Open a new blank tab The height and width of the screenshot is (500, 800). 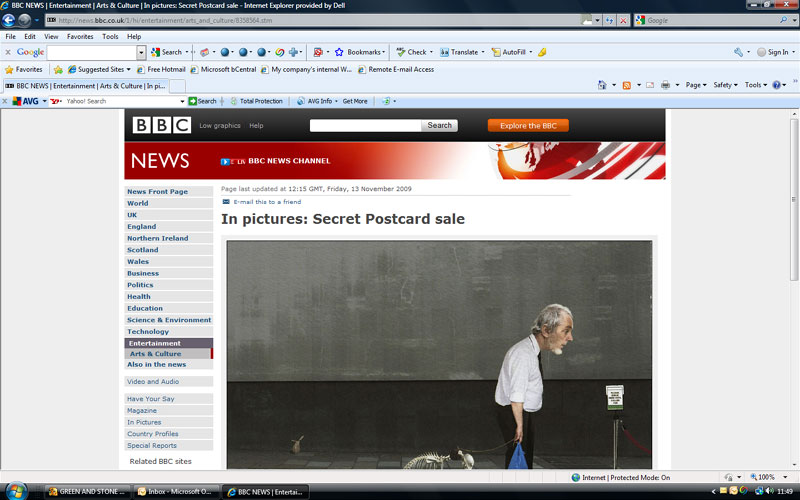coord(177,86)
